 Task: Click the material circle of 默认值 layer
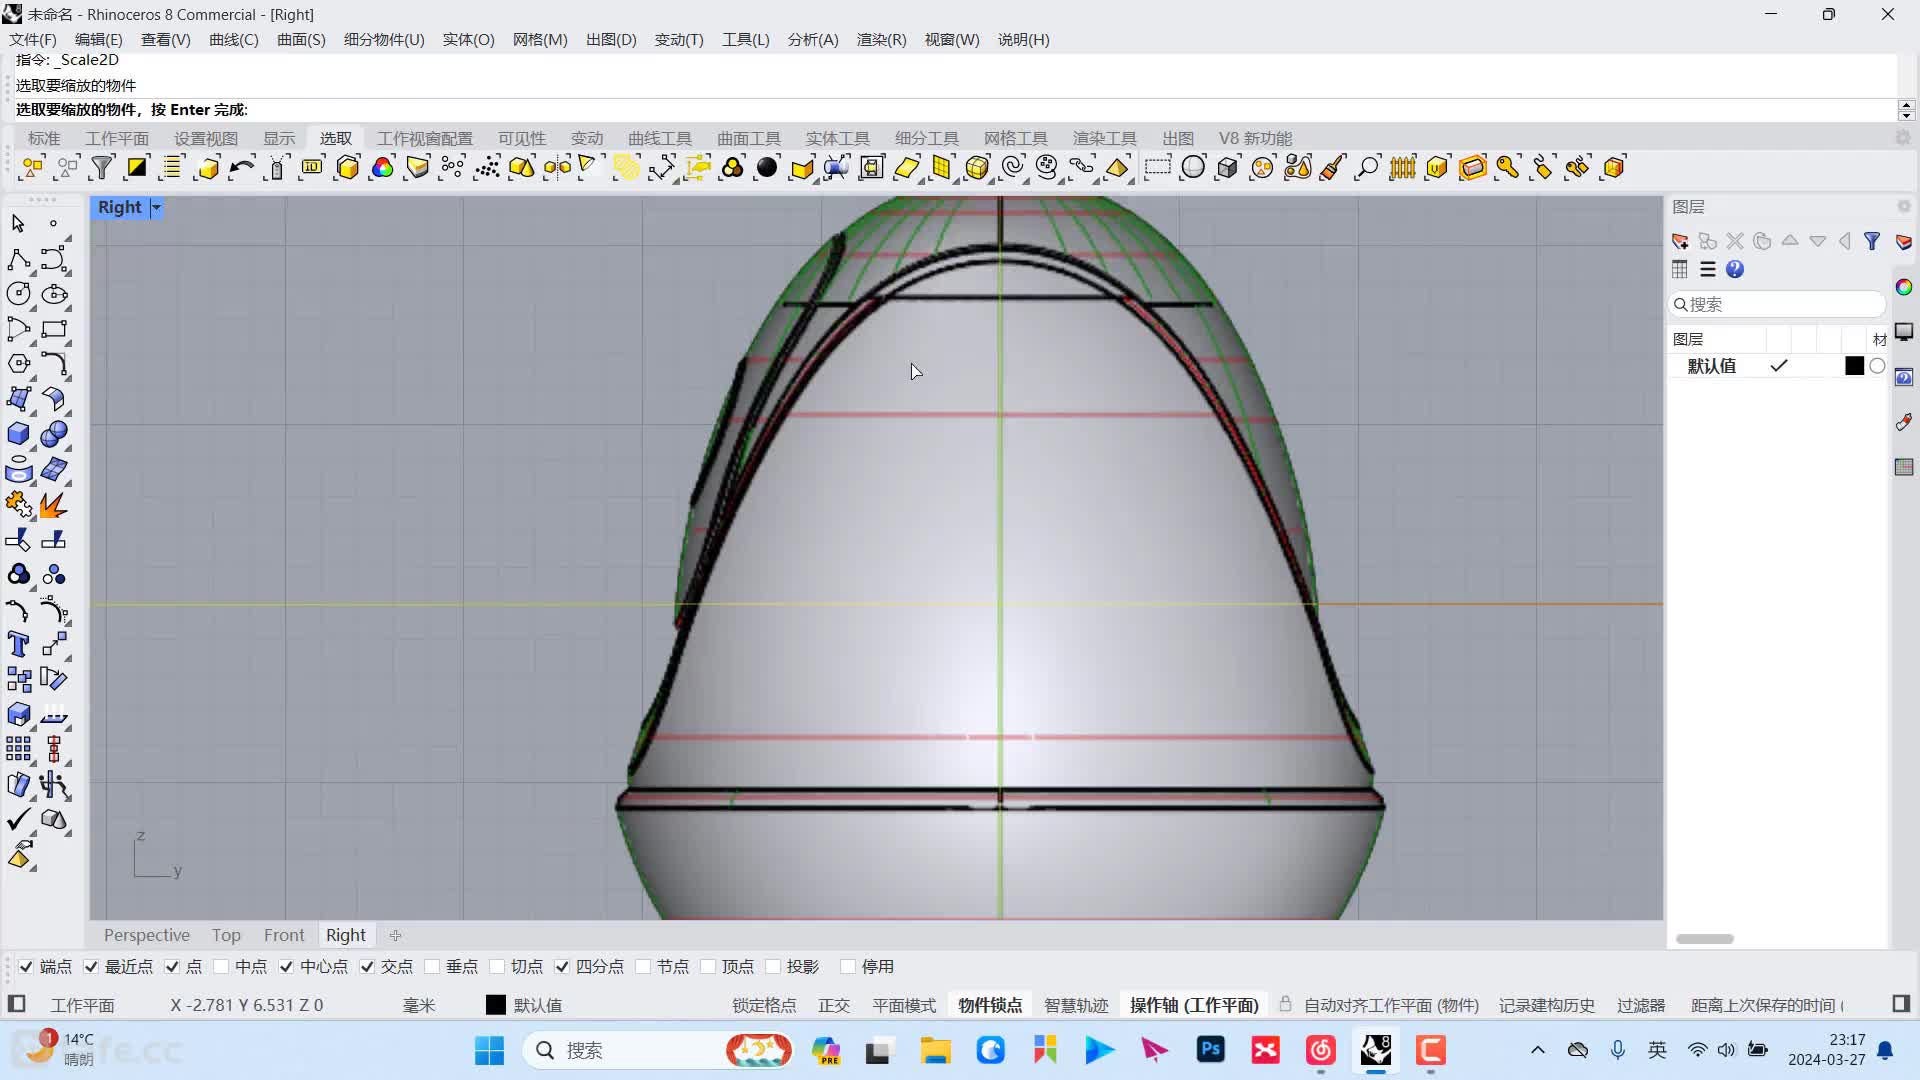click(x=1877, y=366)
